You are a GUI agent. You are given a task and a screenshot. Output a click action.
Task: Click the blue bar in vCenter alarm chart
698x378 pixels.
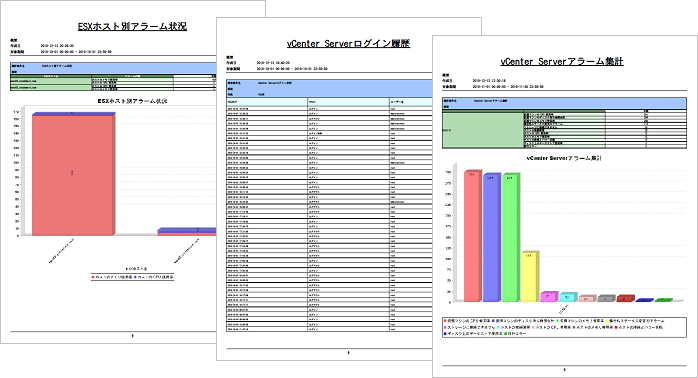[491, 238]
